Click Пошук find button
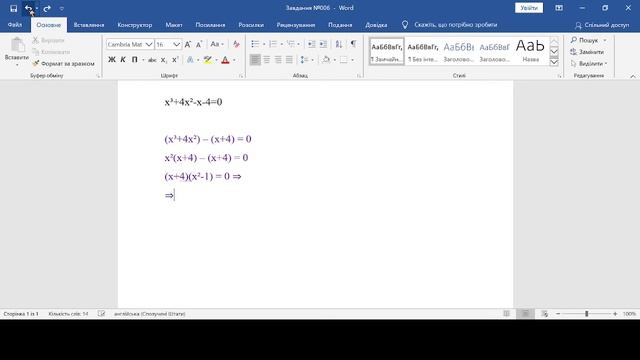This screenshot has height=360, width=640. click(584, 40)
